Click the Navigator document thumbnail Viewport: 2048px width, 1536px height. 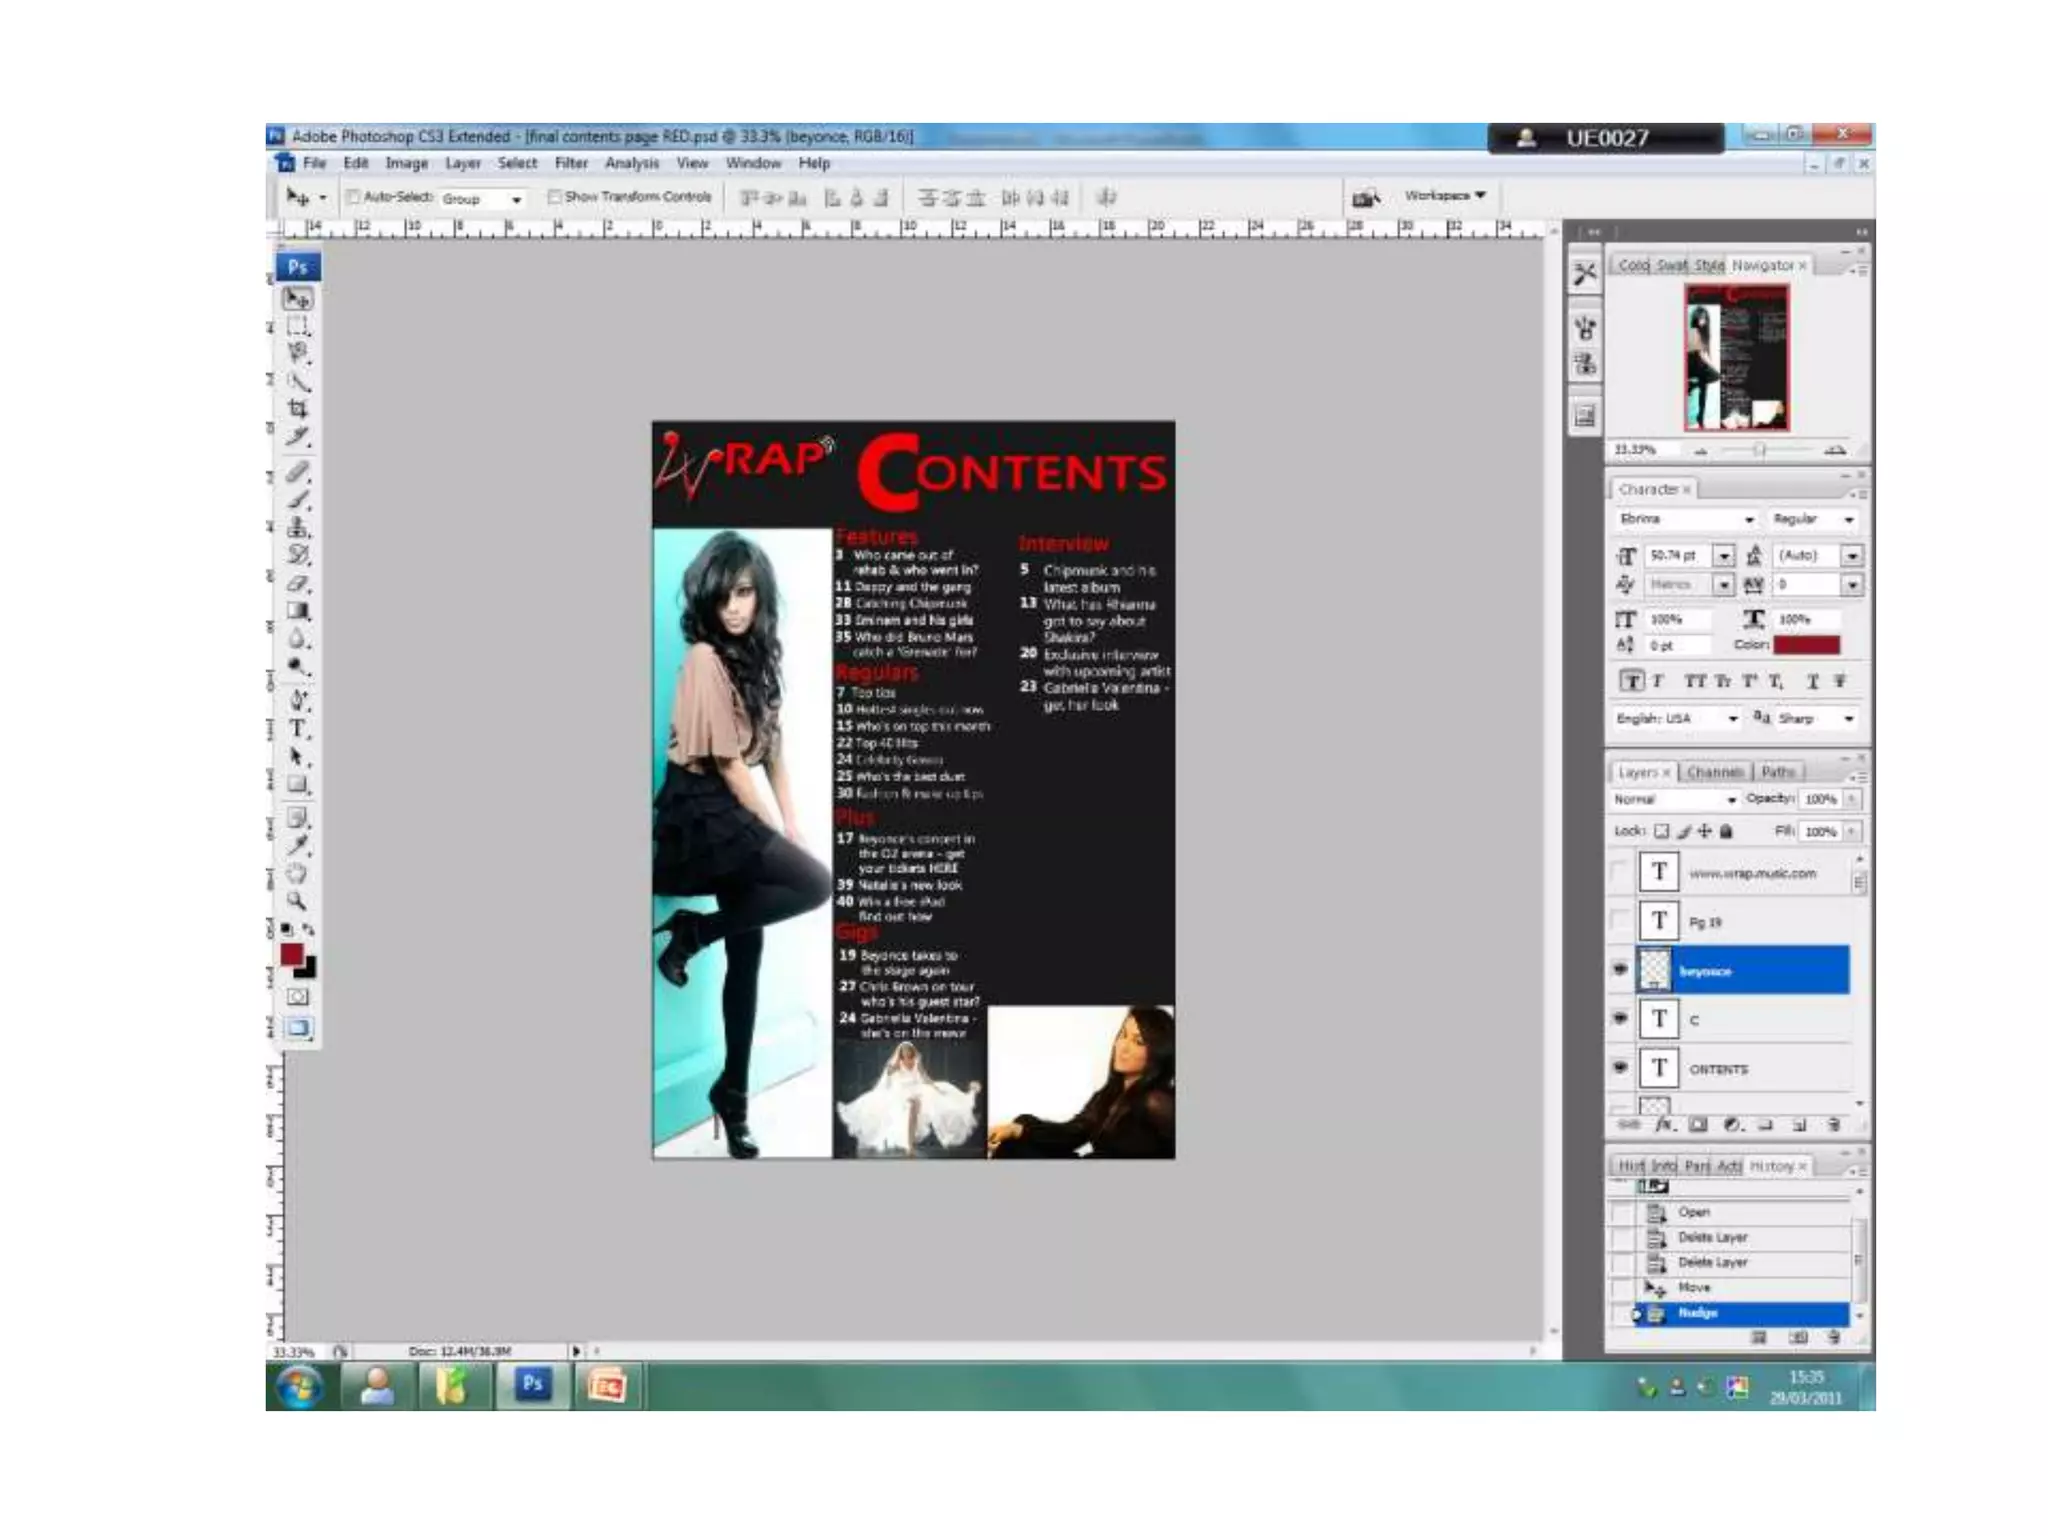coord(1737,357)
